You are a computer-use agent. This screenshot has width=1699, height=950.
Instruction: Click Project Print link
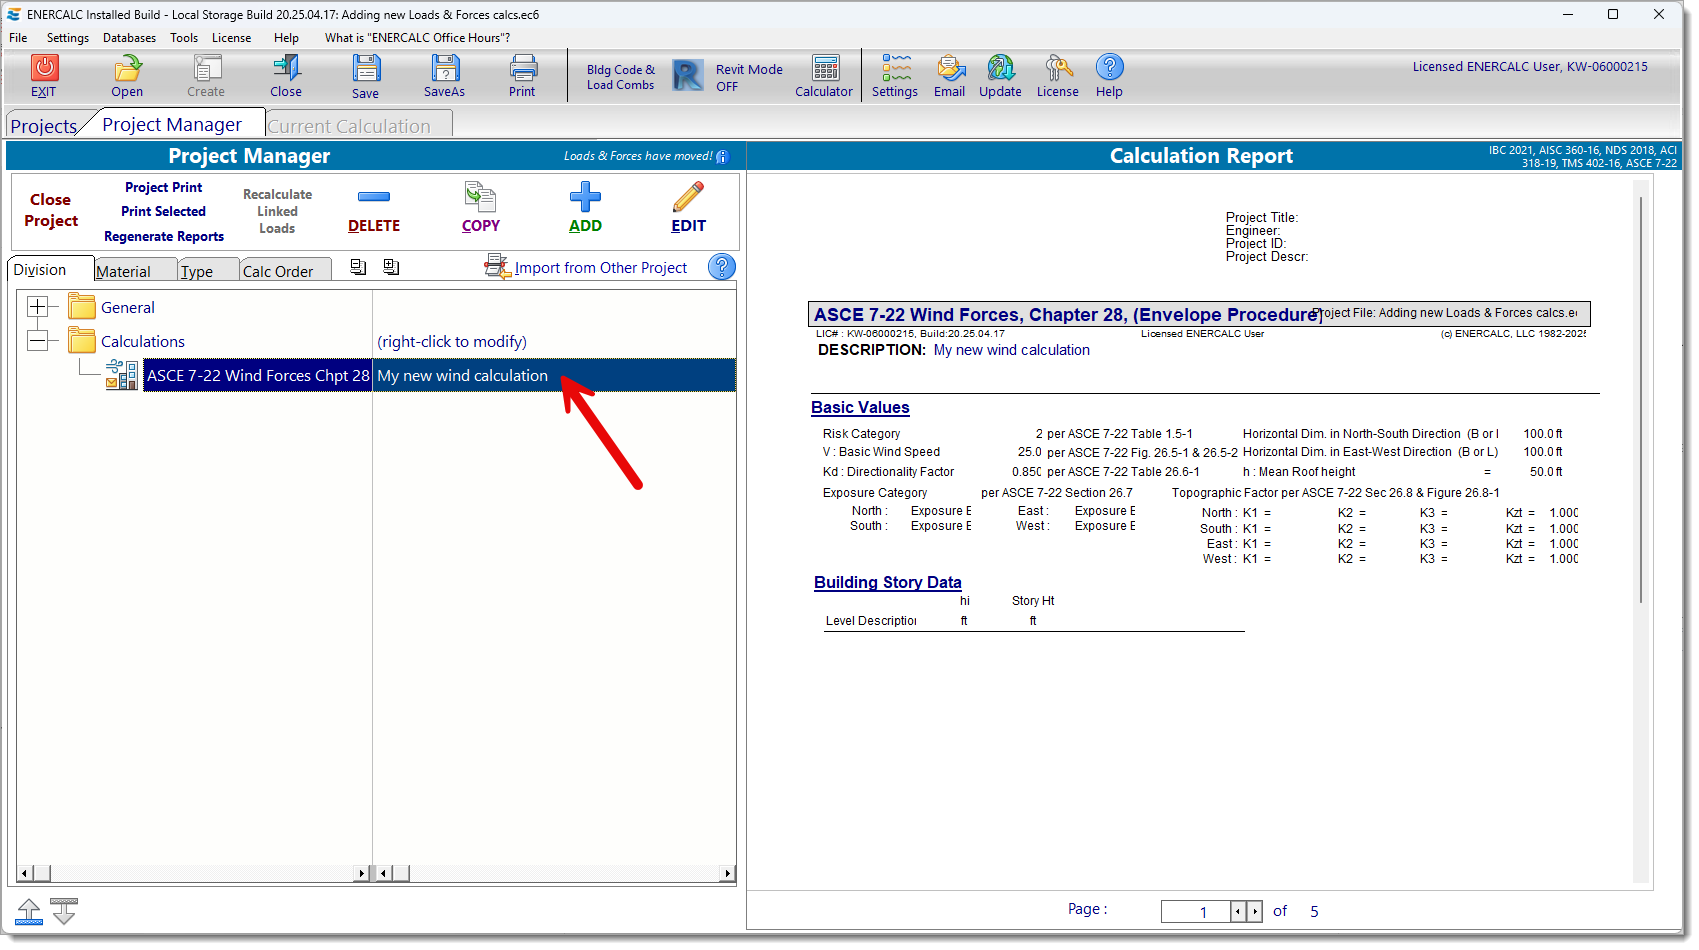click(x=164, y=187)
